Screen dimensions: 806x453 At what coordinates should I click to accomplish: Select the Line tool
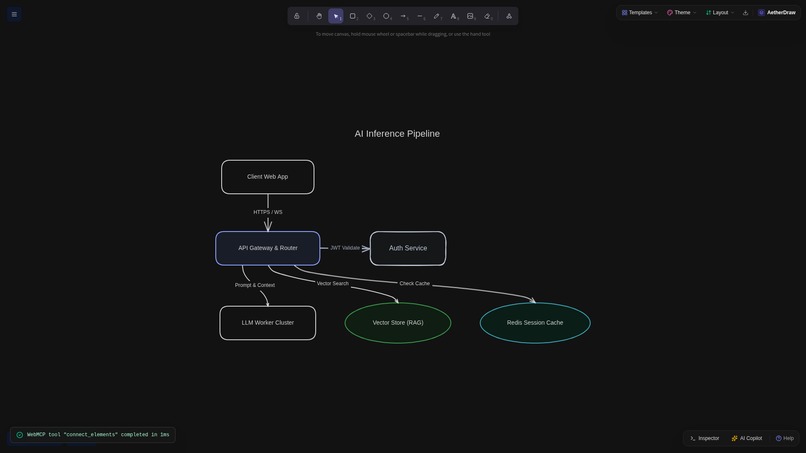(420, 16)
